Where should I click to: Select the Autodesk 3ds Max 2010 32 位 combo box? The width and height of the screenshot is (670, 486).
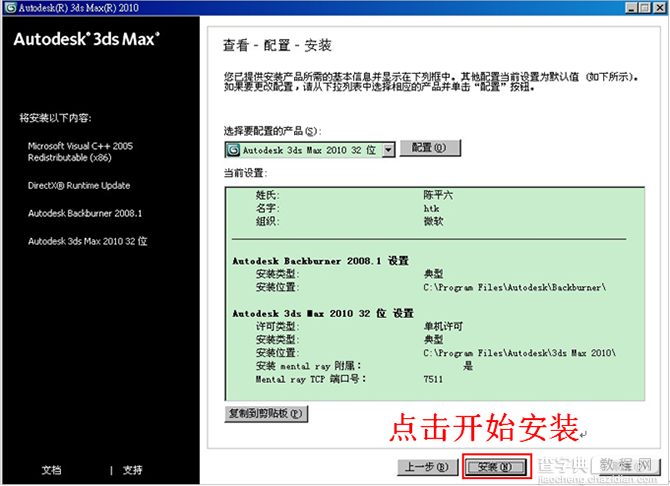pyautogui.click(x=309, y=150)
